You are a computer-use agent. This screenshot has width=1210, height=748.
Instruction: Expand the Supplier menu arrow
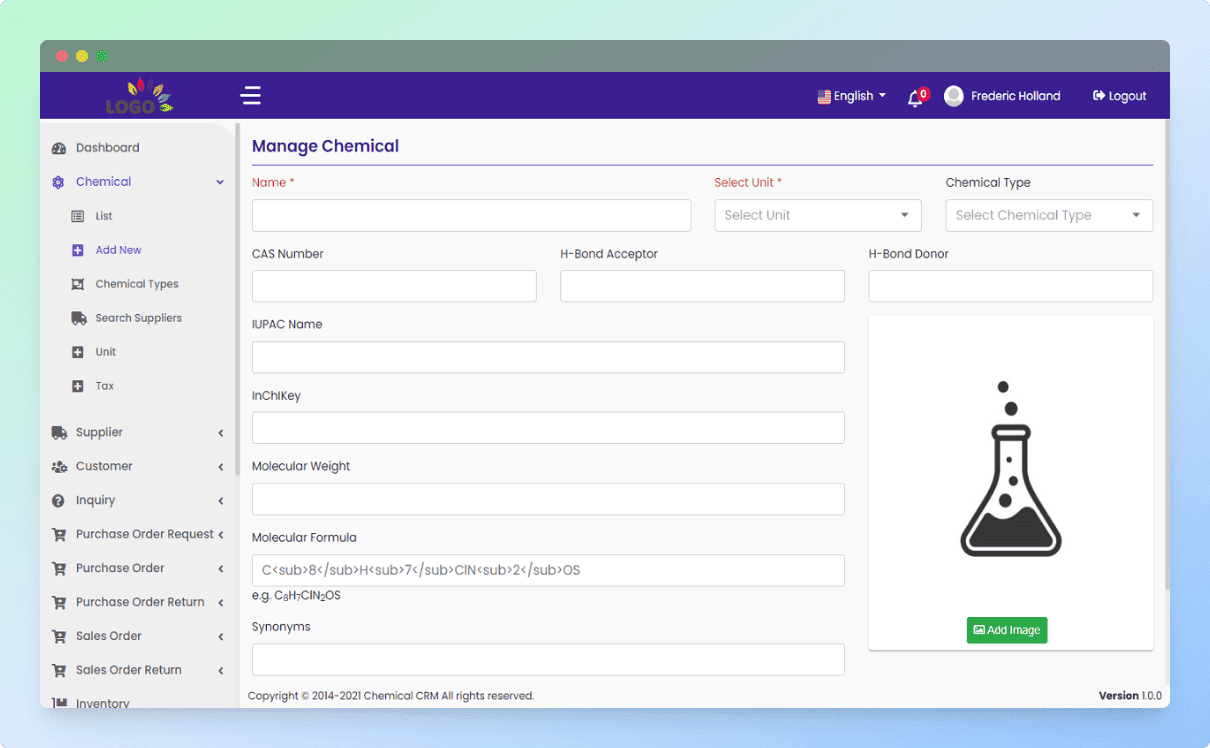pos(220,433)
